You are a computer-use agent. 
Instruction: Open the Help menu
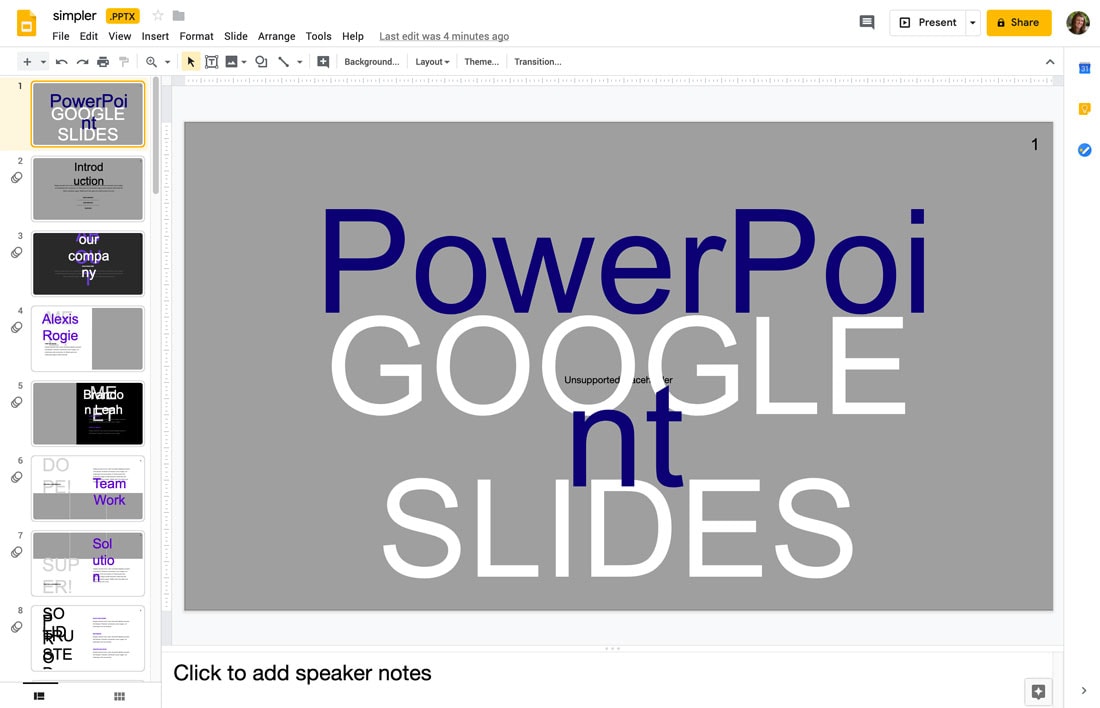click(353, 36)
